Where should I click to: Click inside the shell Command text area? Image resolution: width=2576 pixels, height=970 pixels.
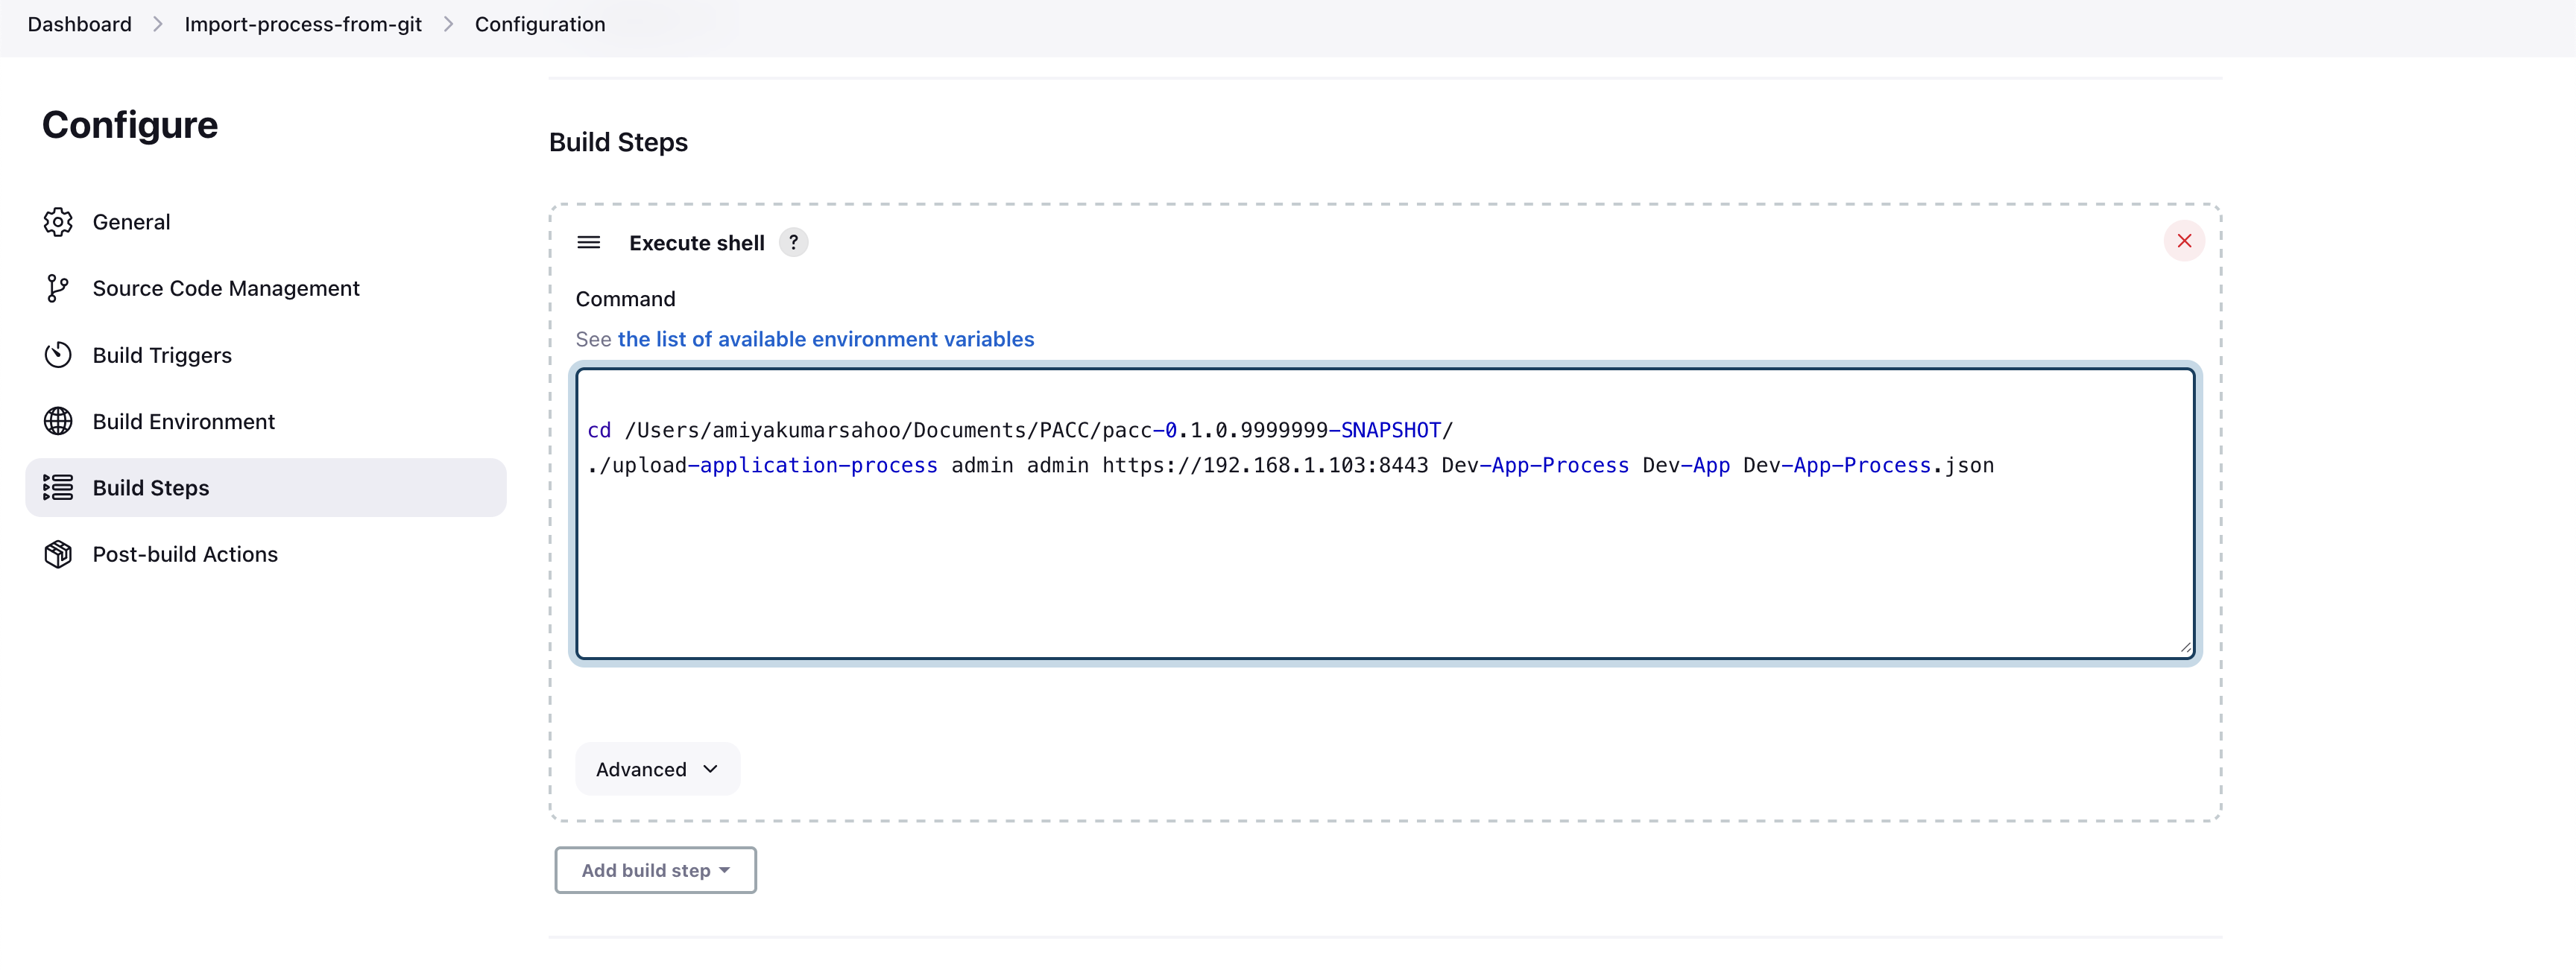(1384, 560)
